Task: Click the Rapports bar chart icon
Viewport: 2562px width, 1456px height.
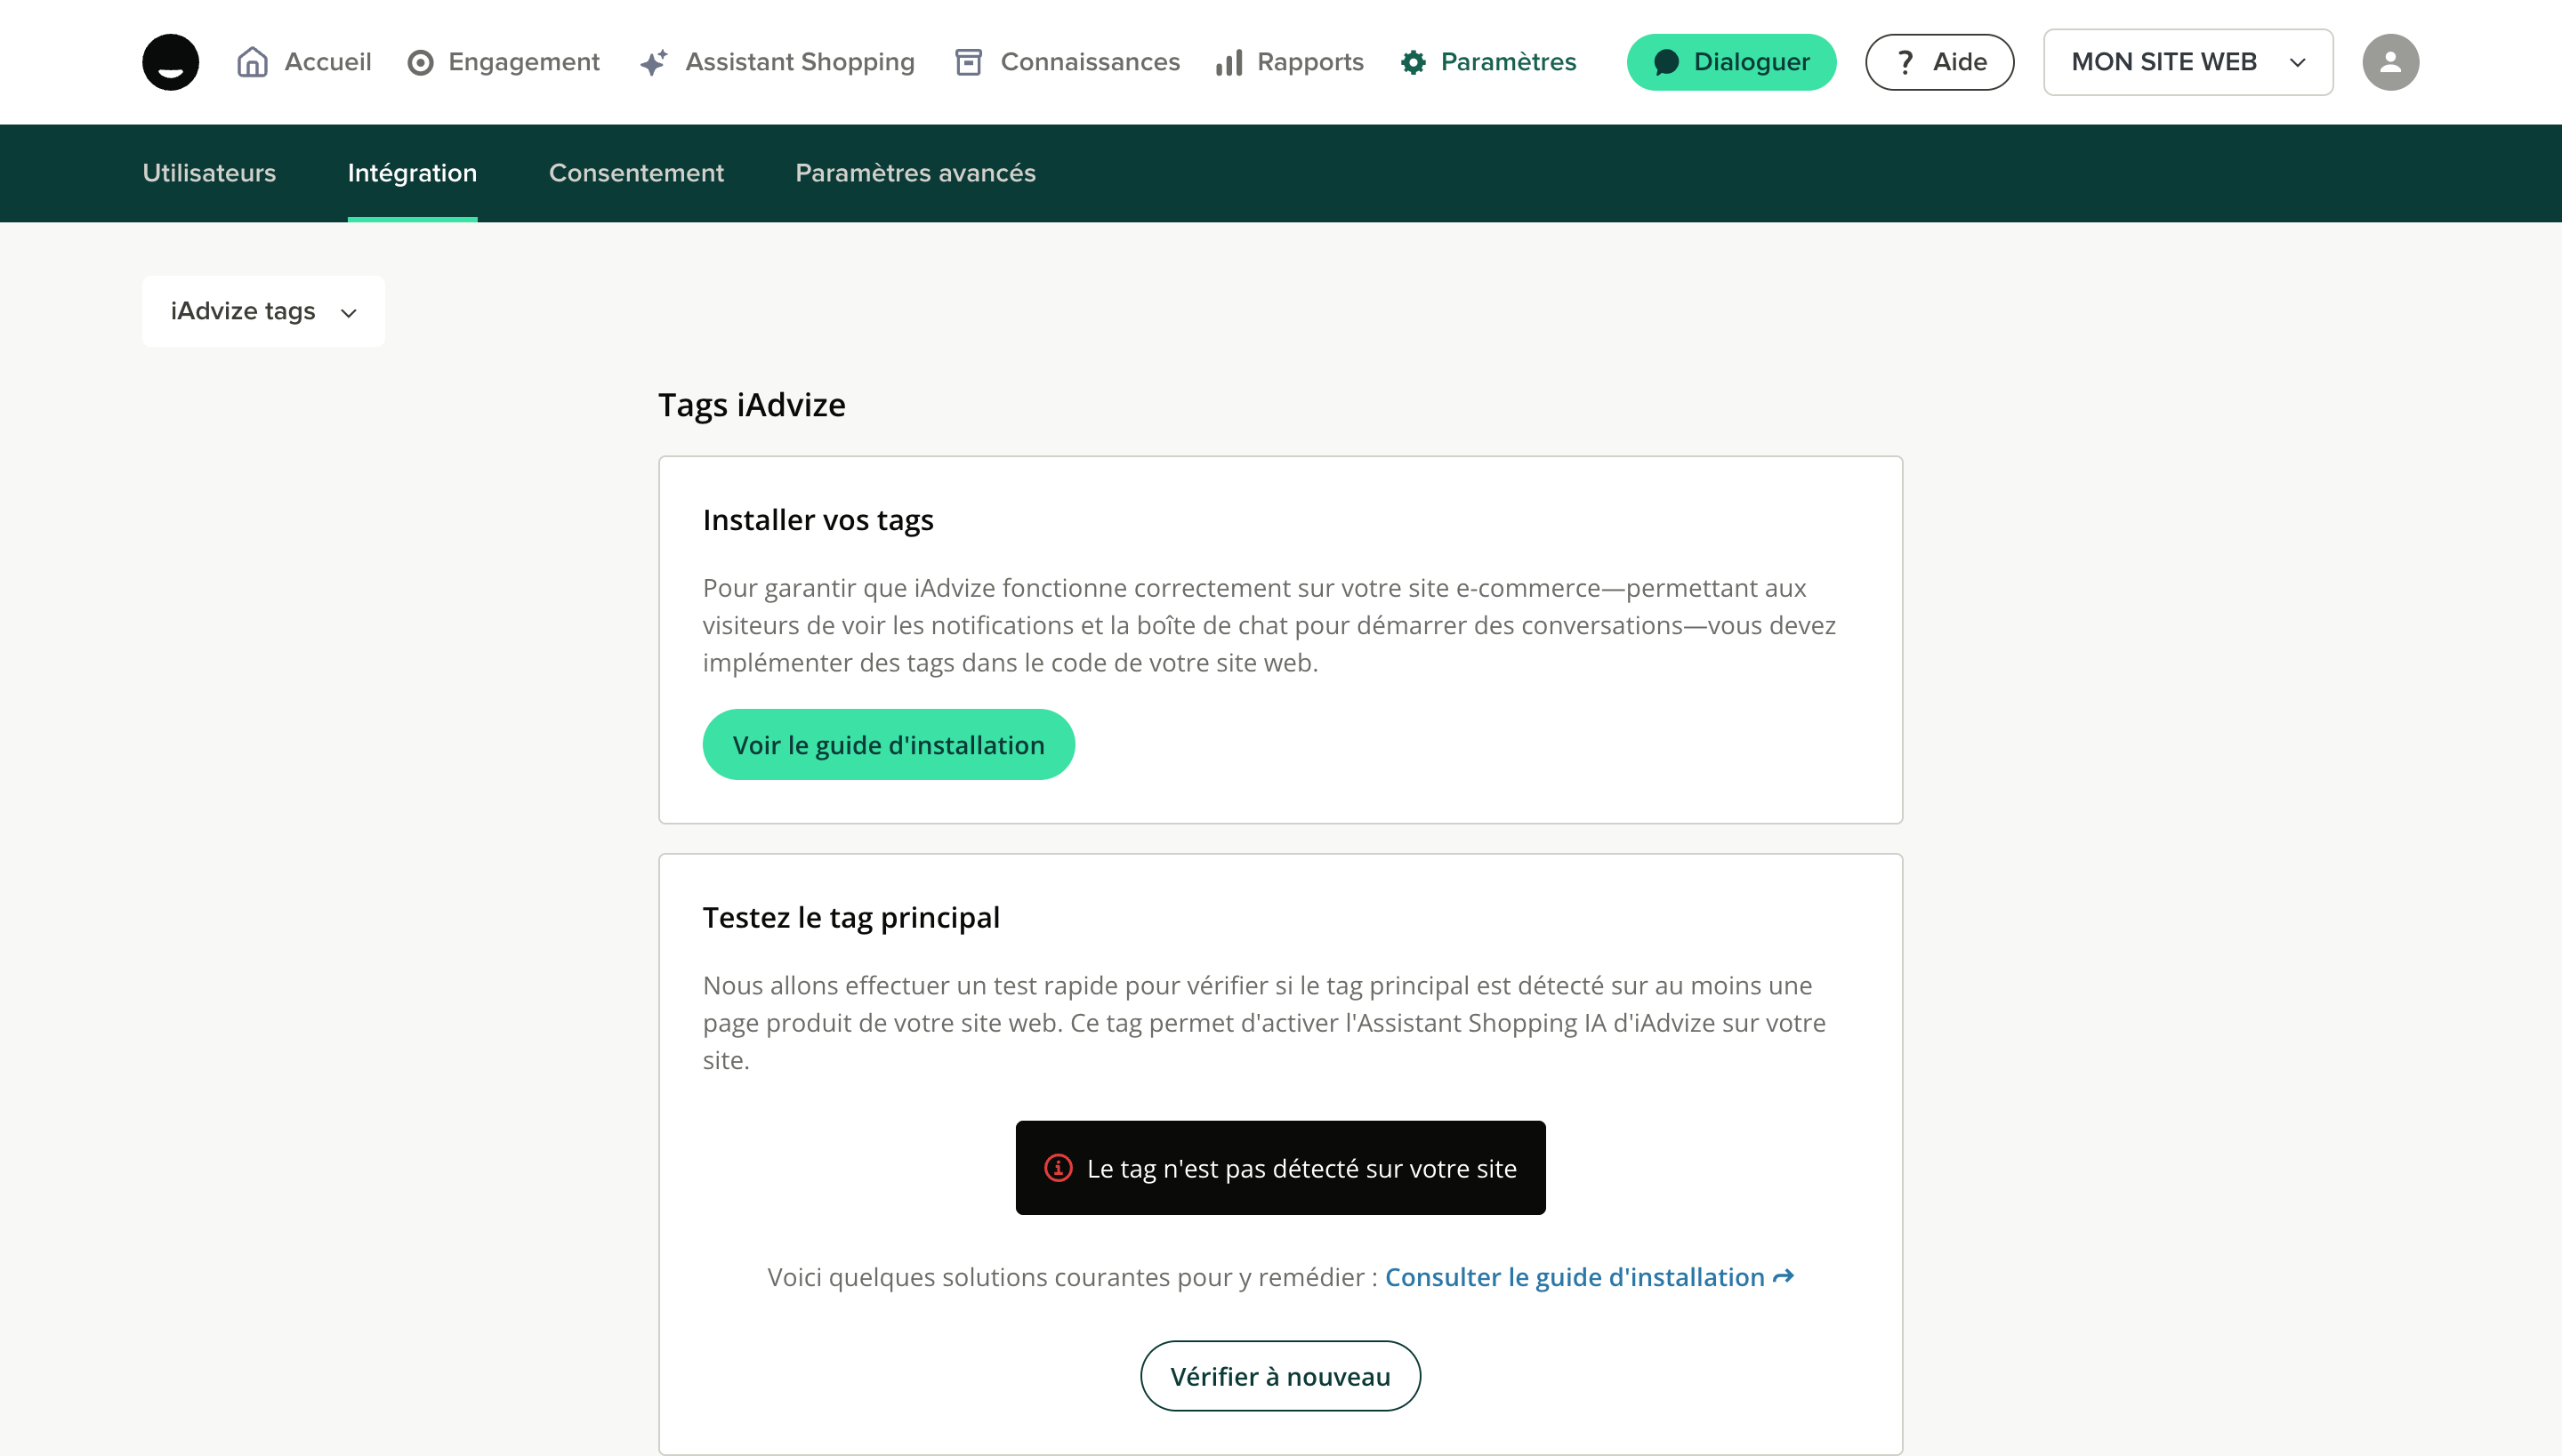Action: pos(1229,63)
